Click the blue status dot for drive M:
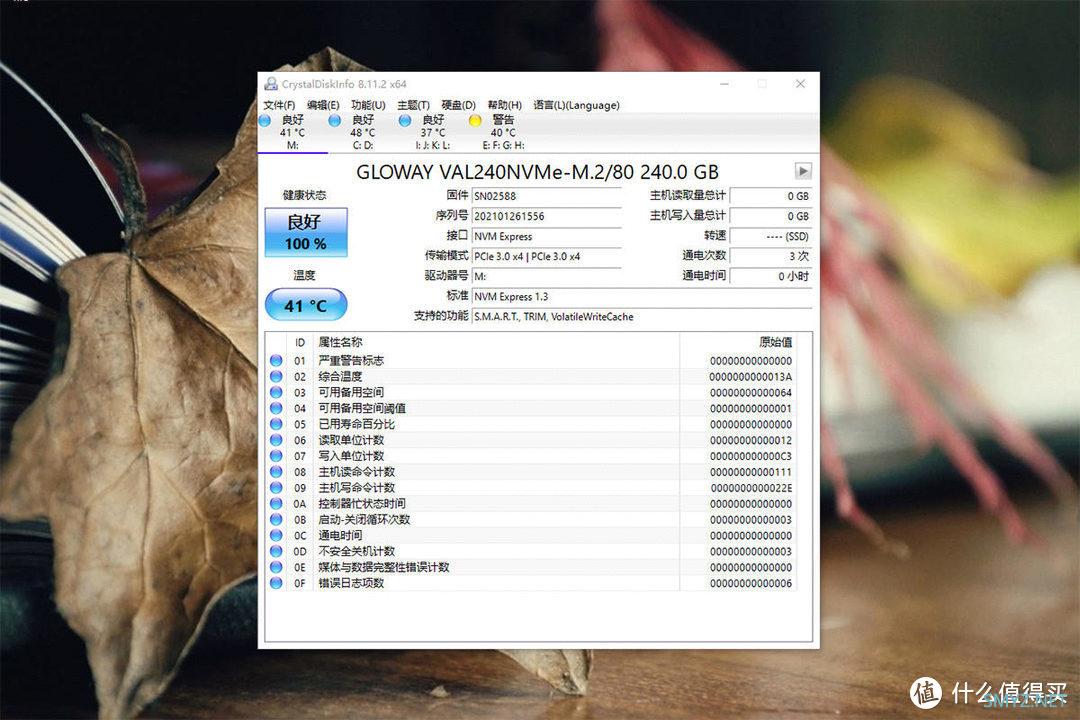 (x=265, y=121)
